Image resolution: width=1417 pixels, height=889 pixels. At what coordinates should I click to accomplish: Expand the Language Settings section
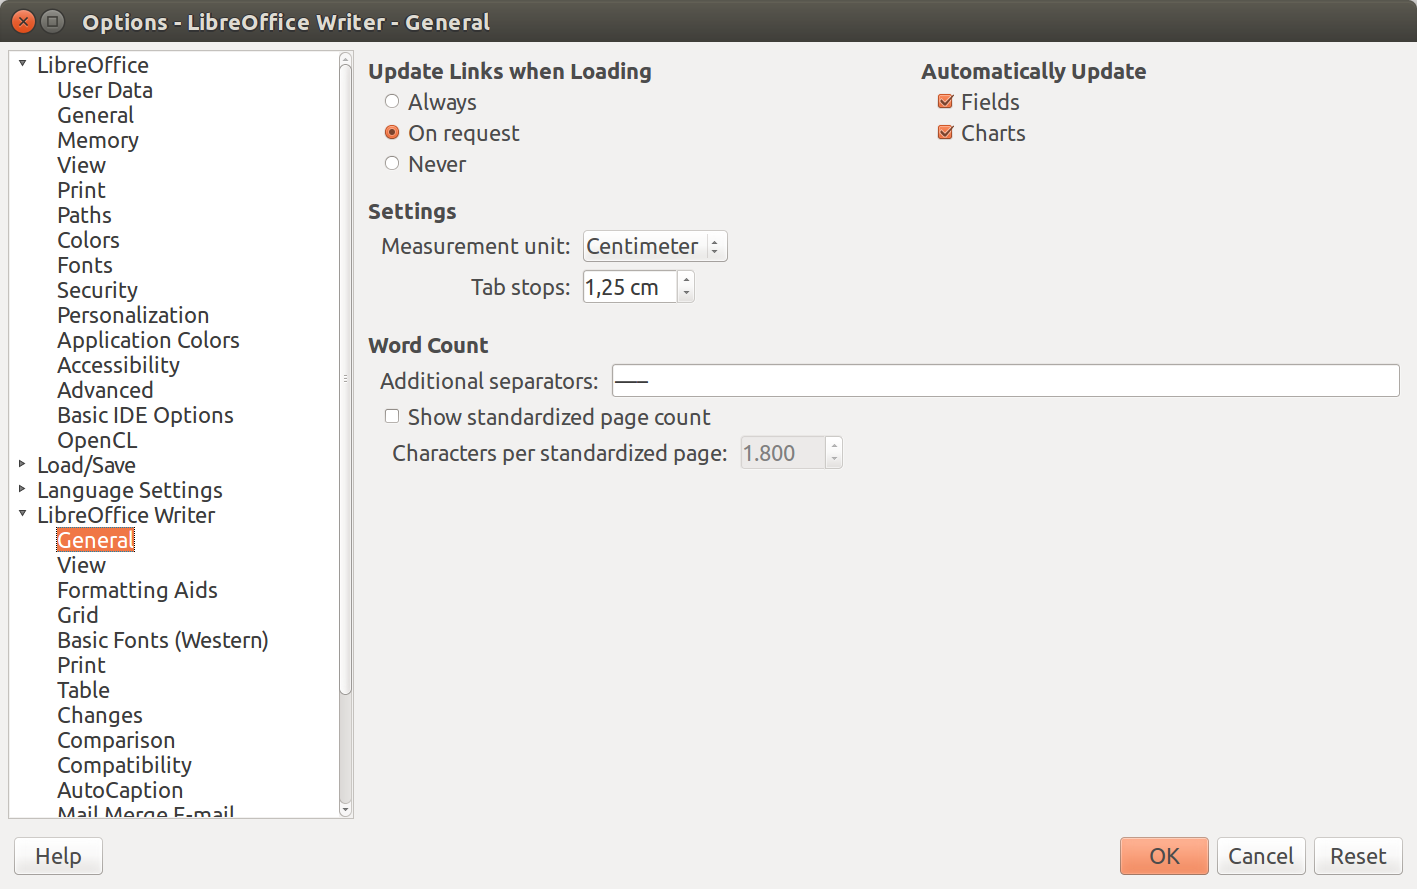click(x=22, y=490)
